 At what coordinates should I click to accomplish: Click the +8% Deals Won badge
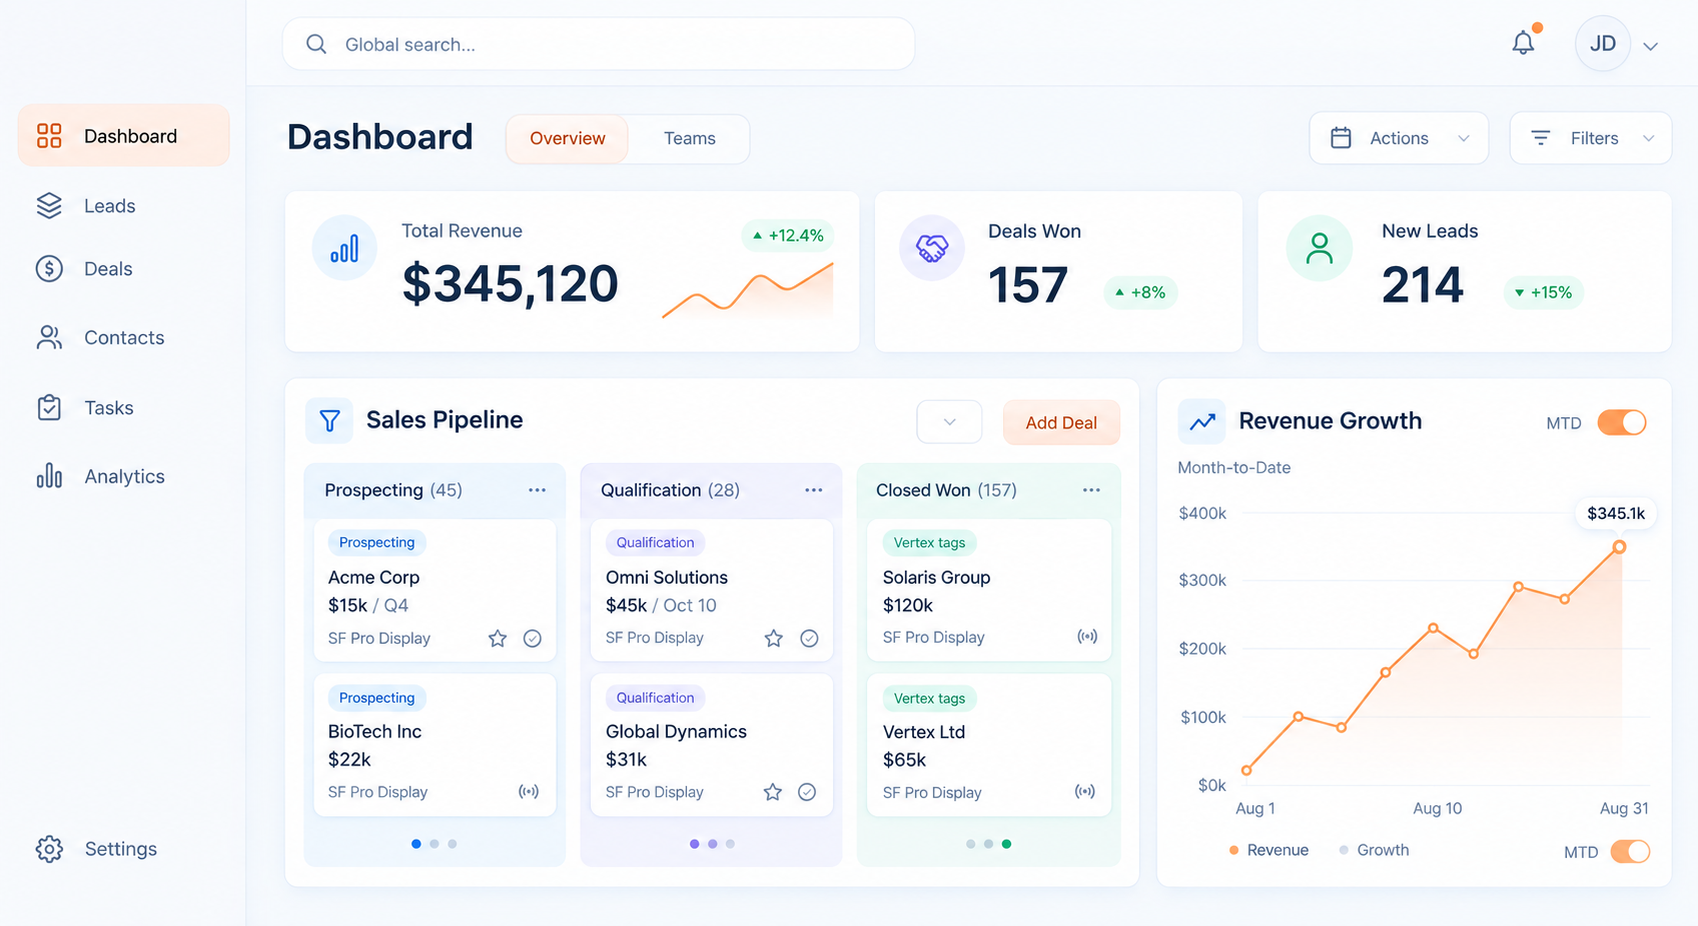click(1141, 292)
